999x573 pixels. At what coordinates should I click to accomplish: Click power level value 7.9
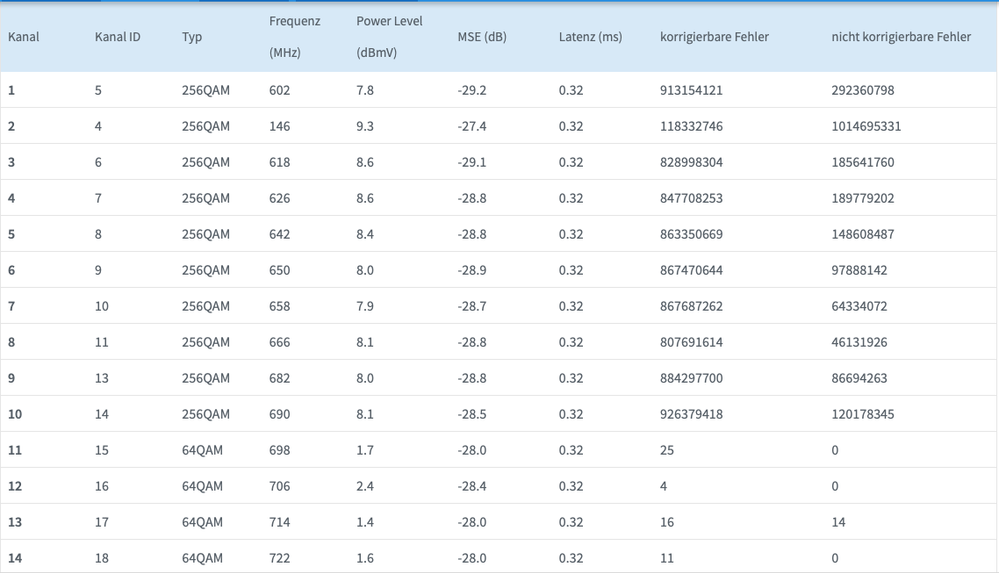(x=365, y=307)
